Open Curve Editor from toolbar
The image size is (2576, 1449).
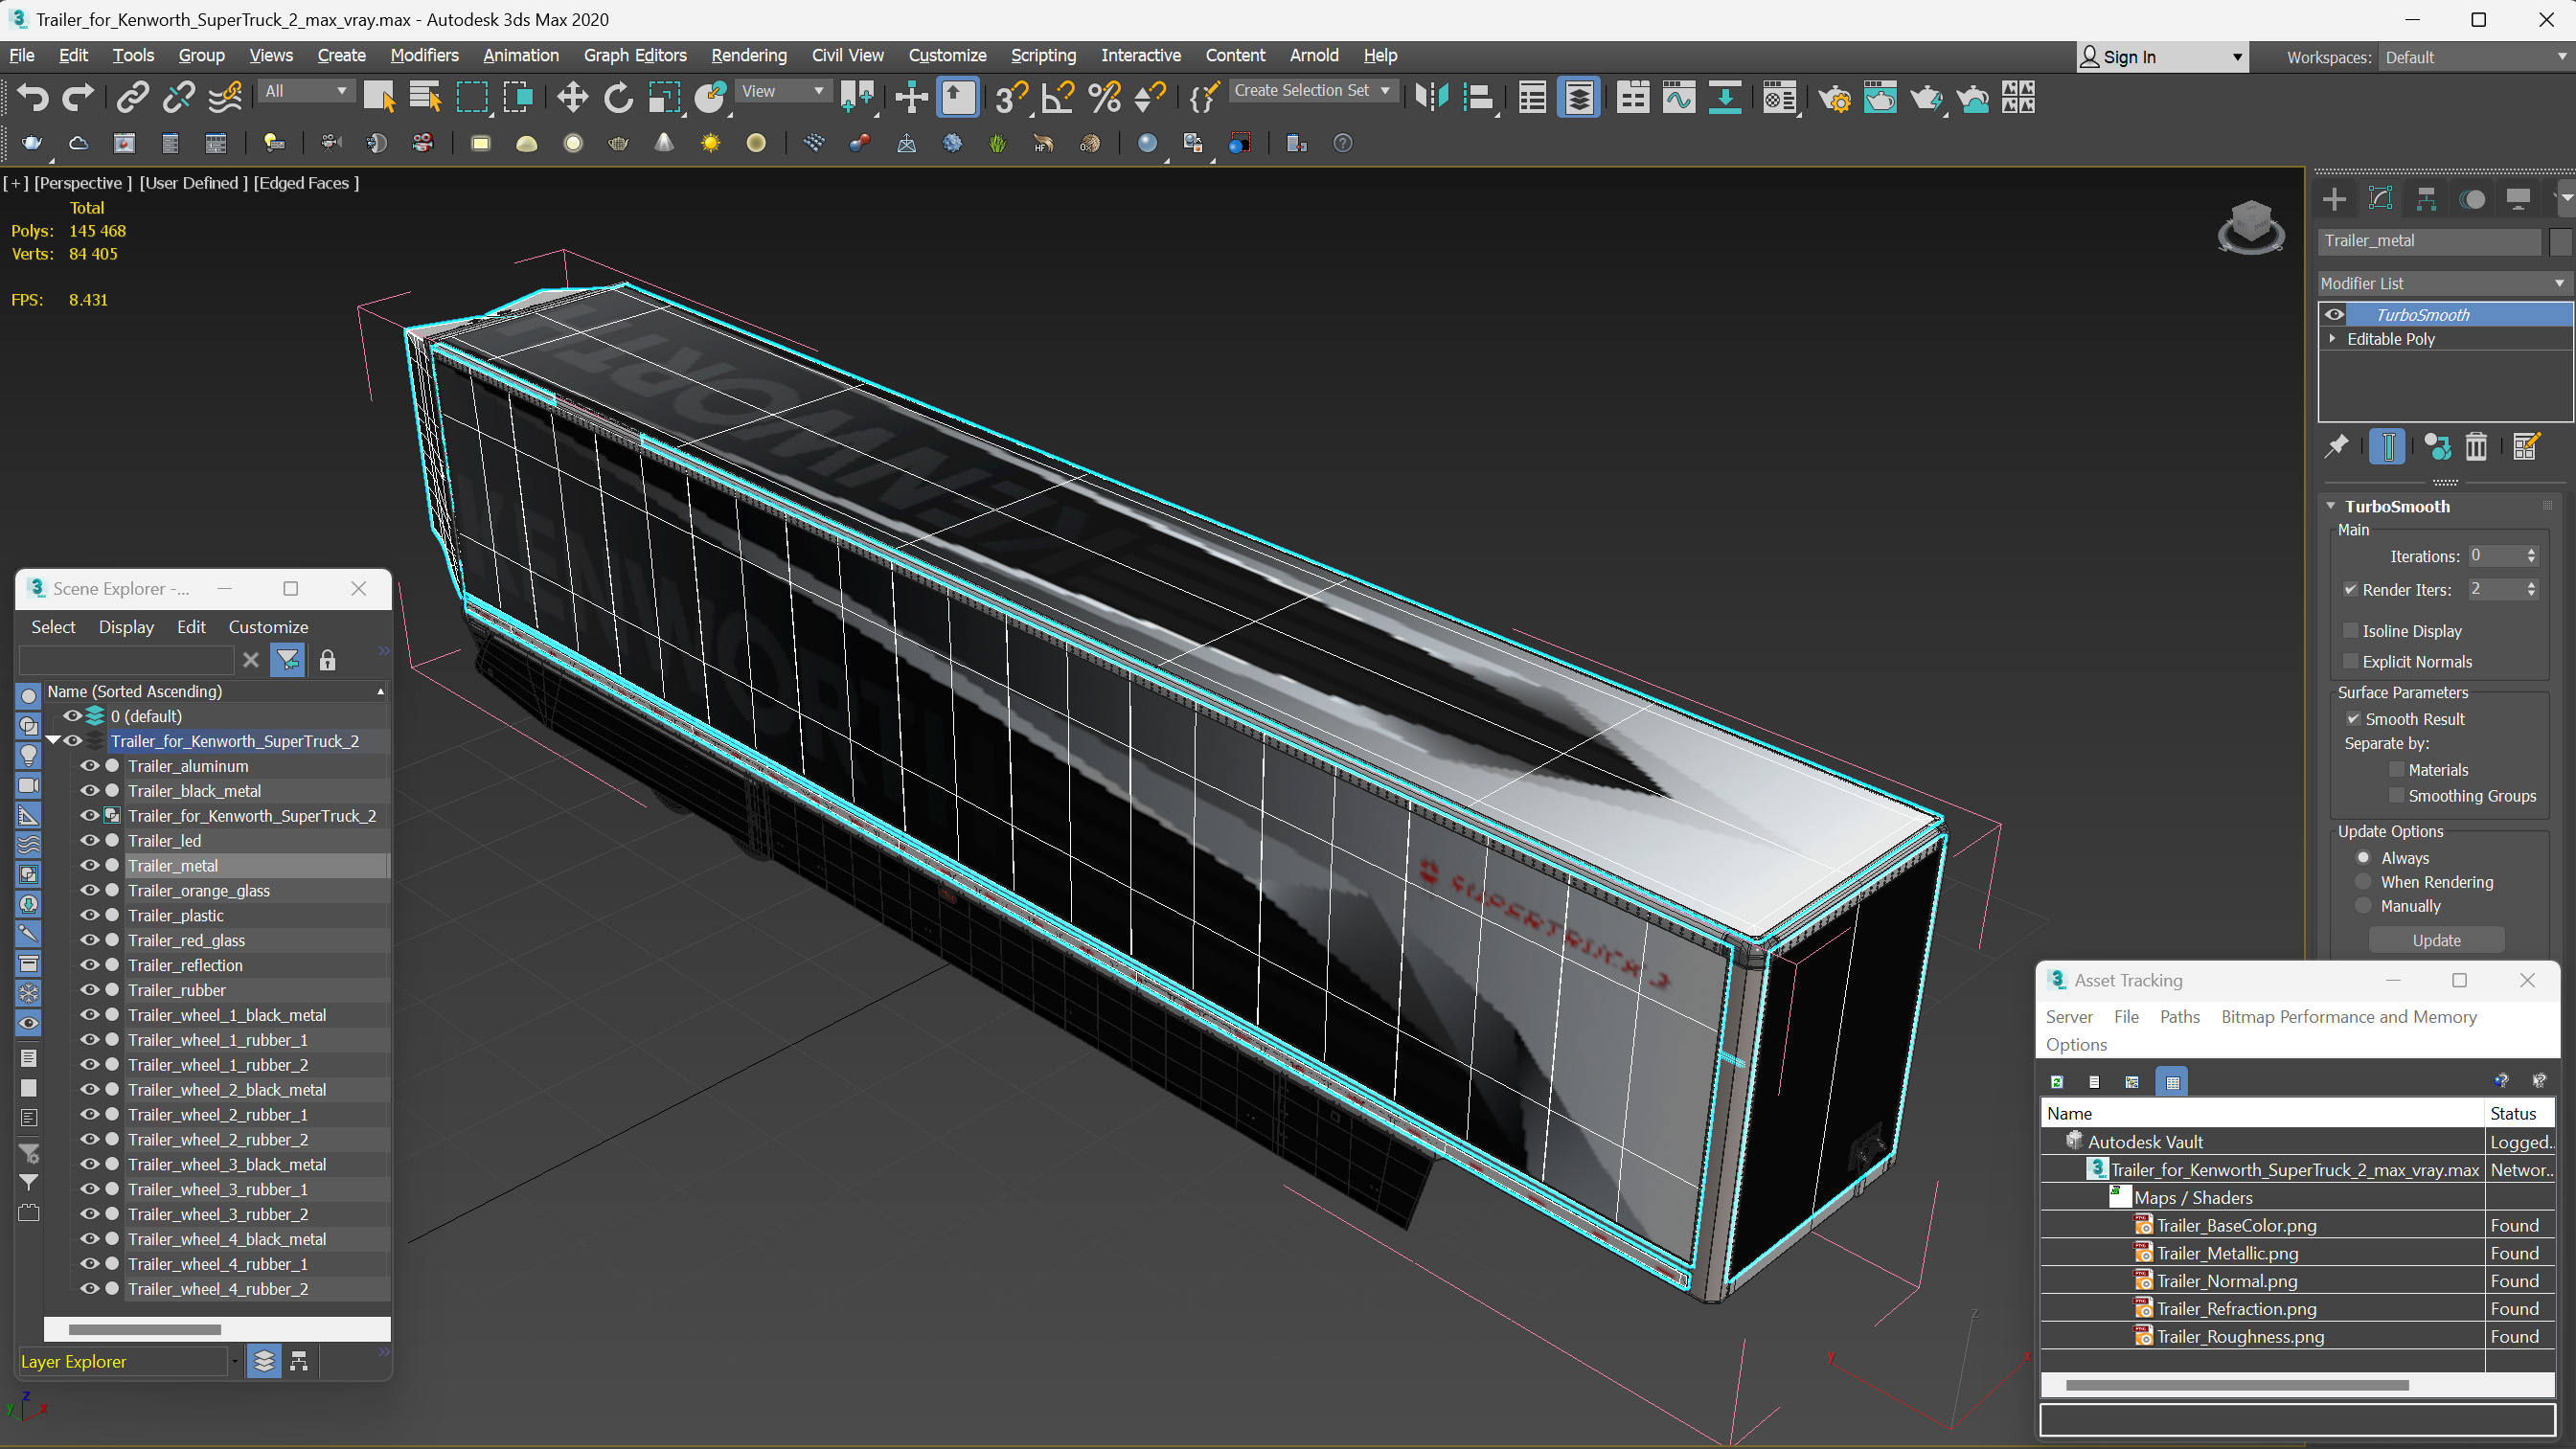tap(1679, 97)
